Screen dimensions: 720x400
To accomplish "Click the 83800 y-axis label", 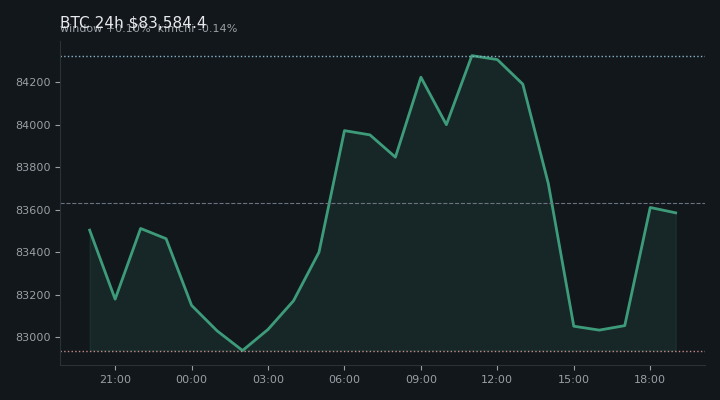I will pos(33,168).
